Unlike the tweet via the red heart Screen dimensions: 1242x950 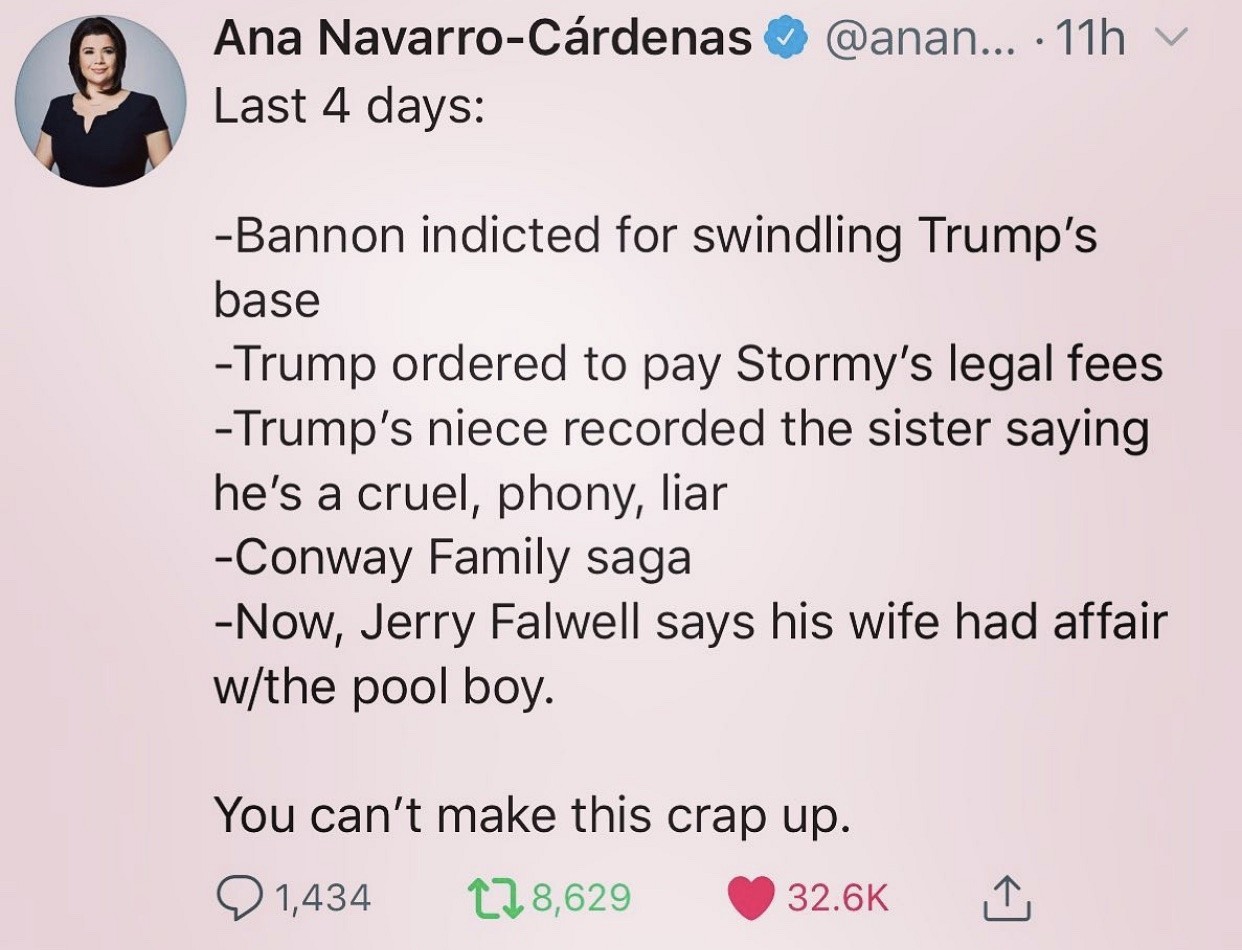753,895
